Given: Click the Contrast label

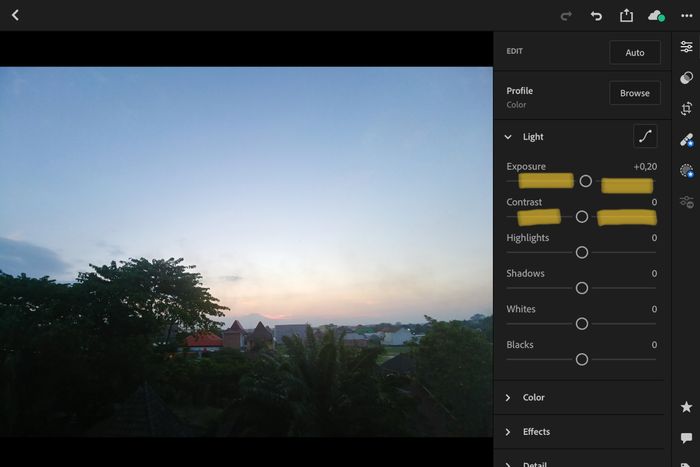Looking at the screenshot, I should tap(524, 202).
